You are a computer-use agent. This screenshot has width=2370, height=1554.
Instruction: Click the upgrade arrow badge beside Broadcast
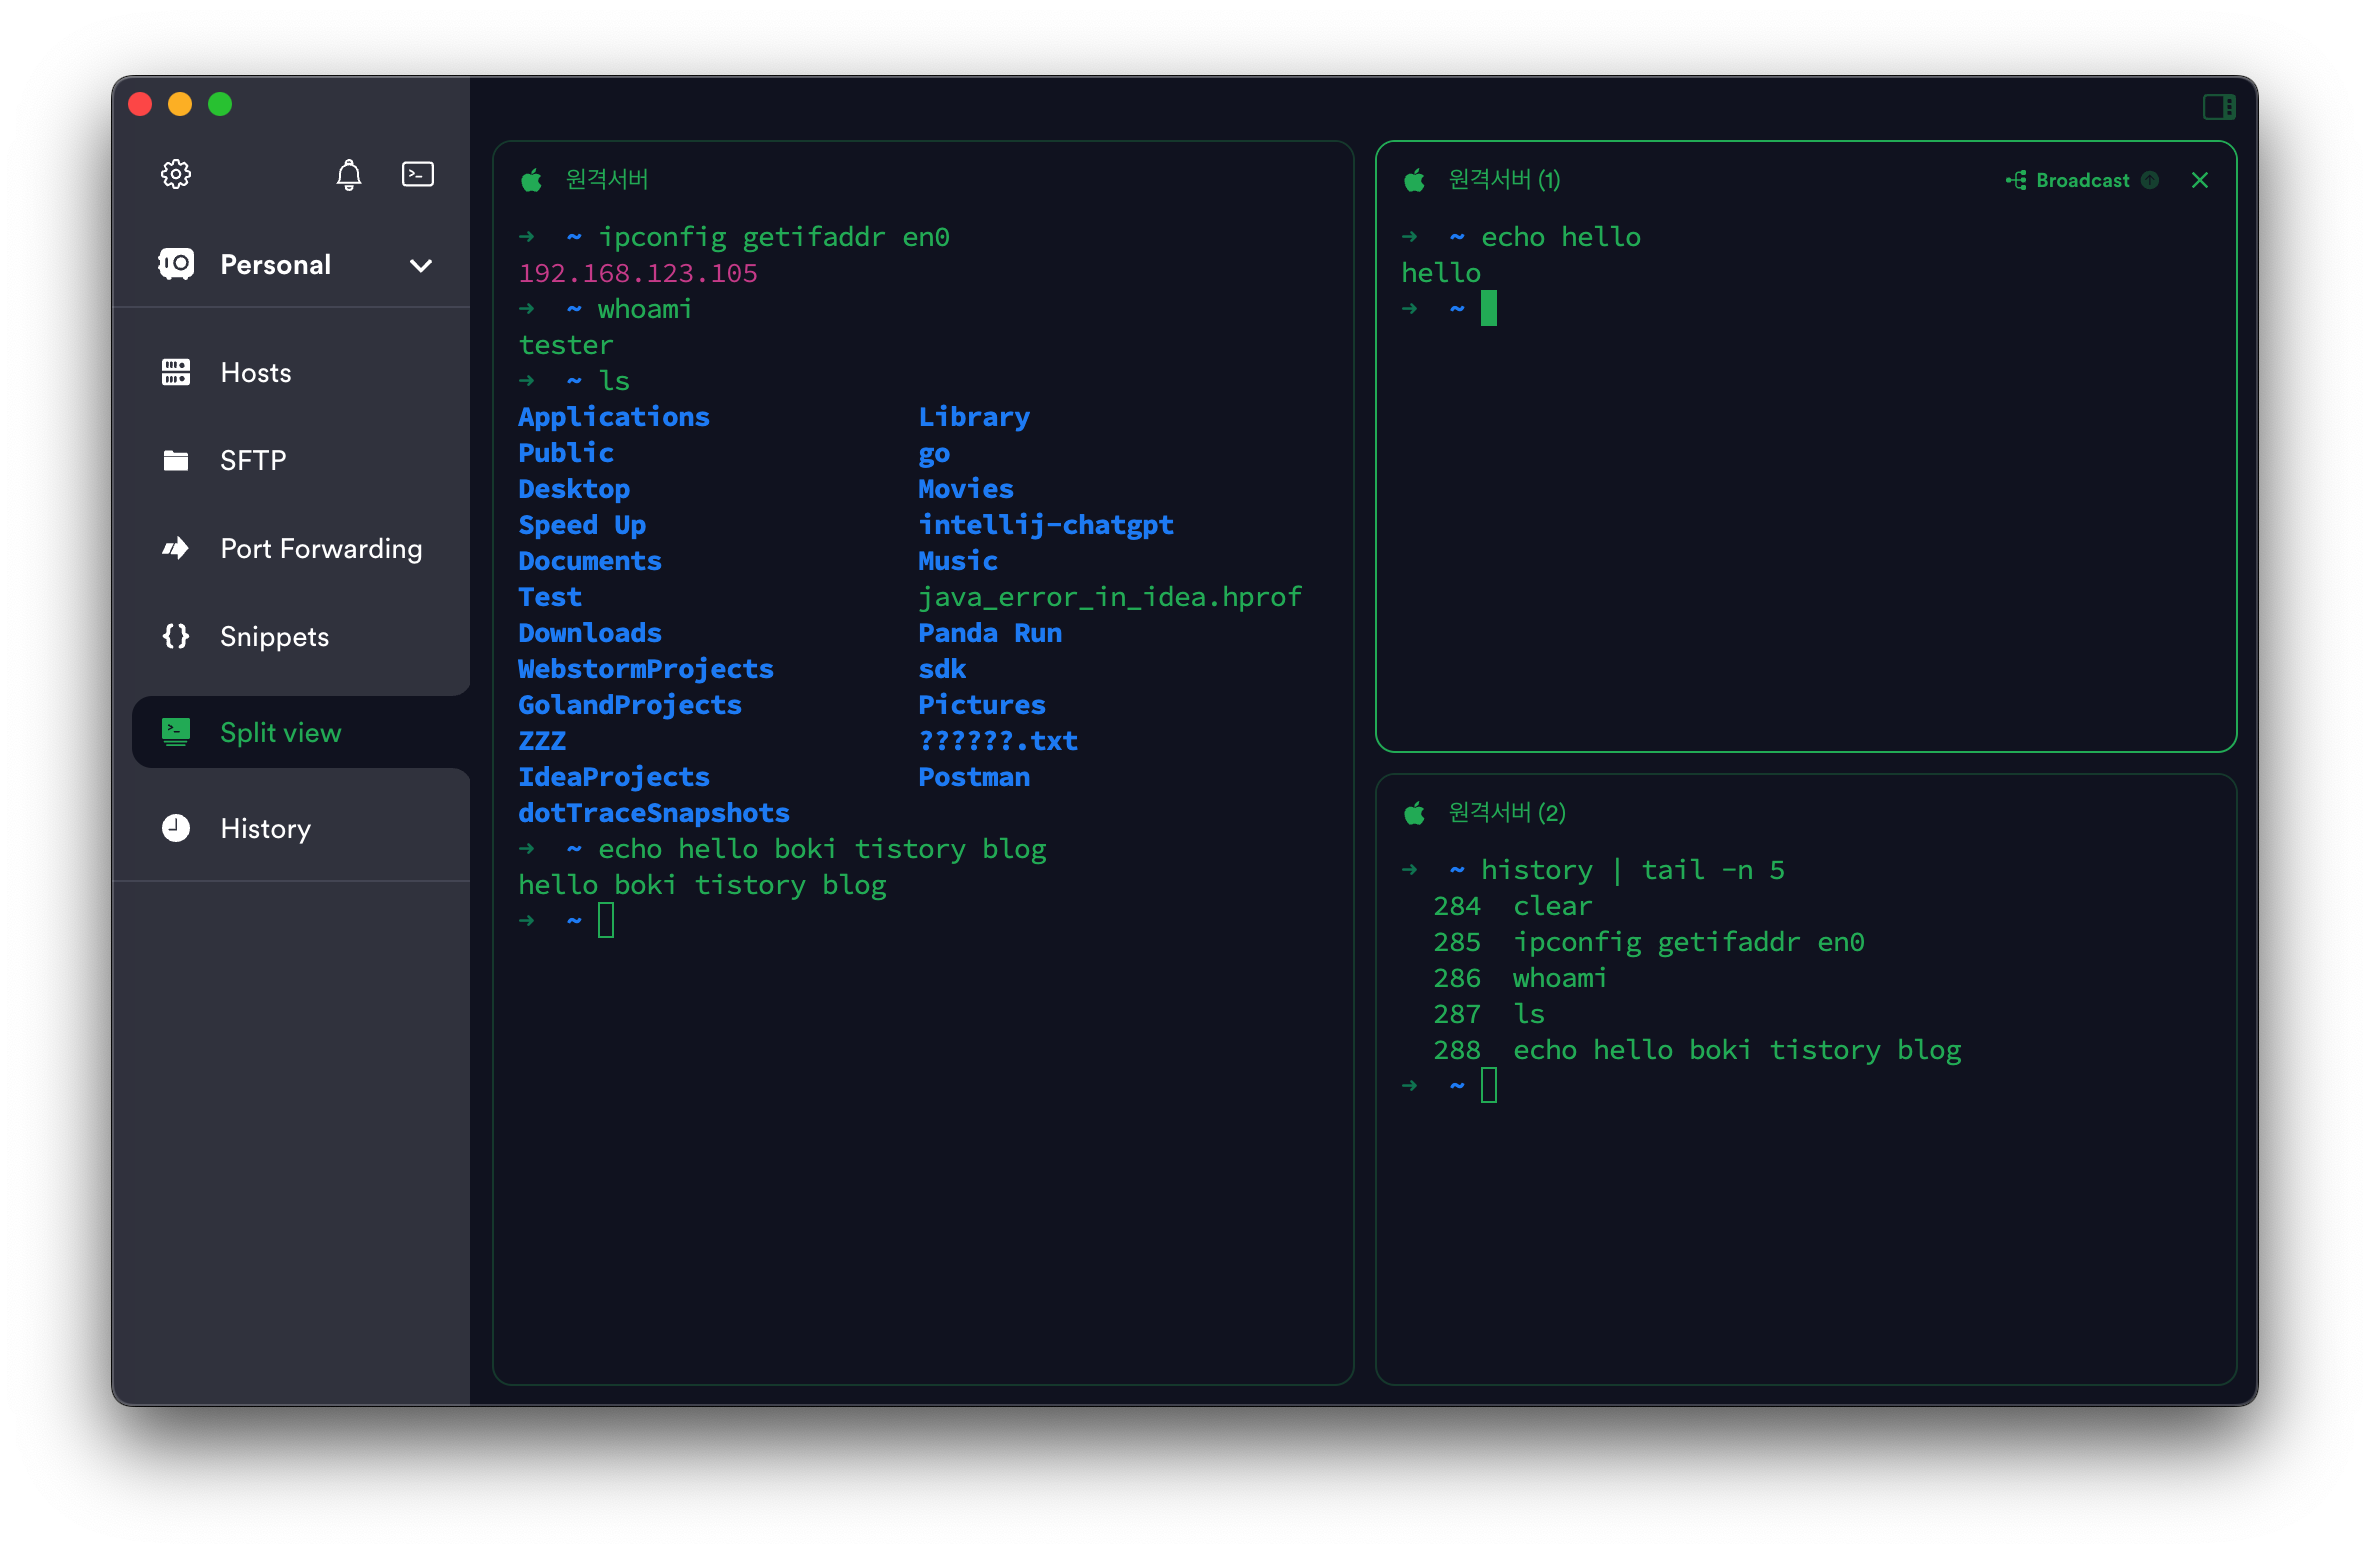pyautogui.click(x=2150, y=180)
